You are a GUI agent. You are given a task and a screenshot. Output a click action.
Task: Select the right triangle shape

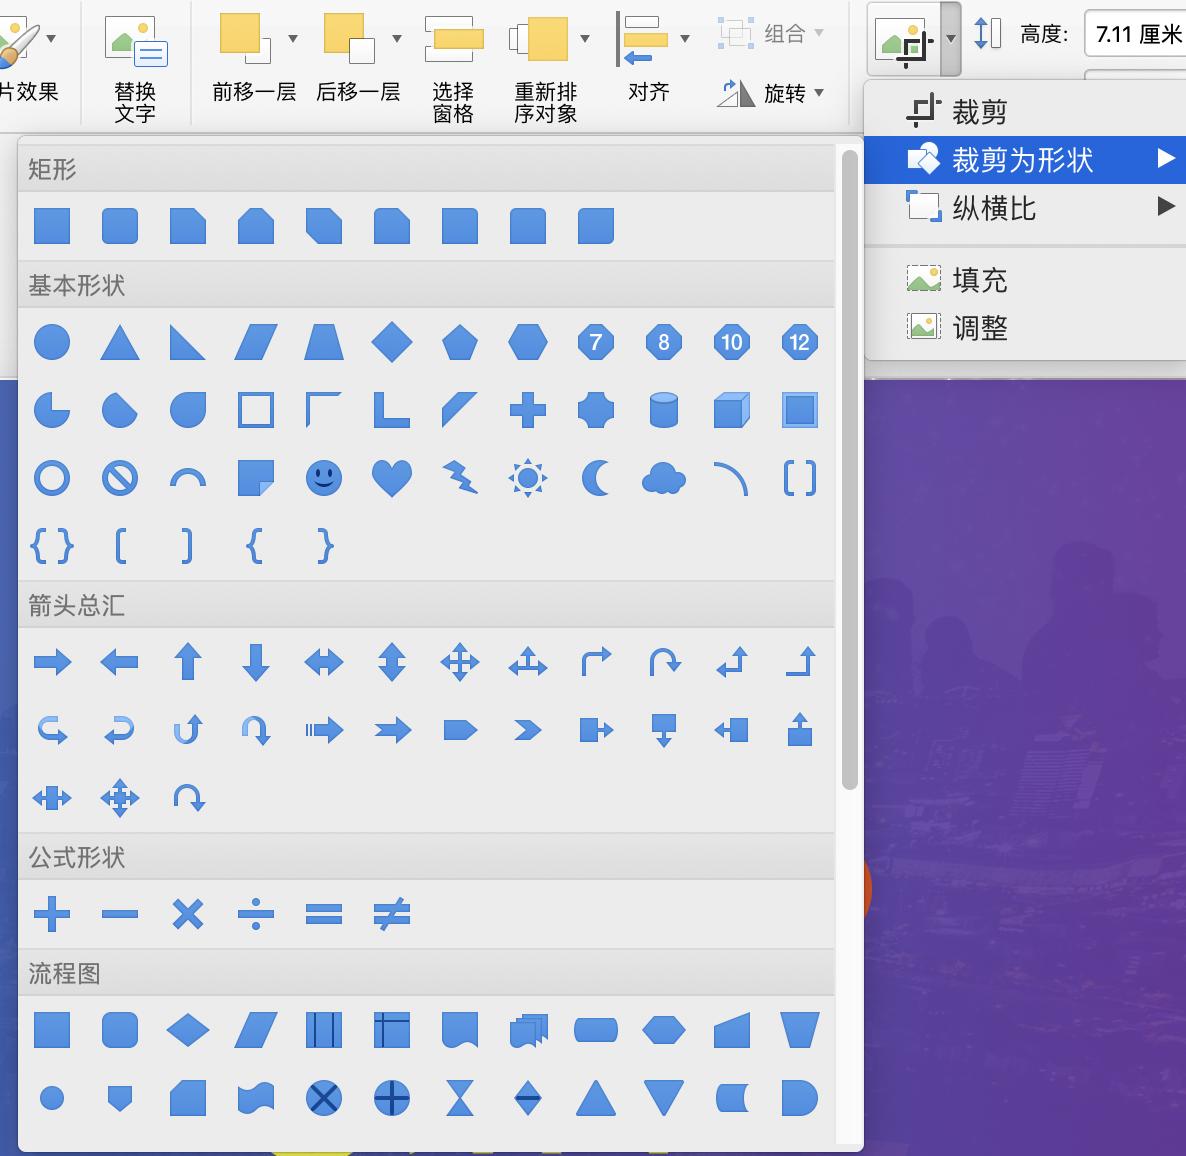coord(188,342)
